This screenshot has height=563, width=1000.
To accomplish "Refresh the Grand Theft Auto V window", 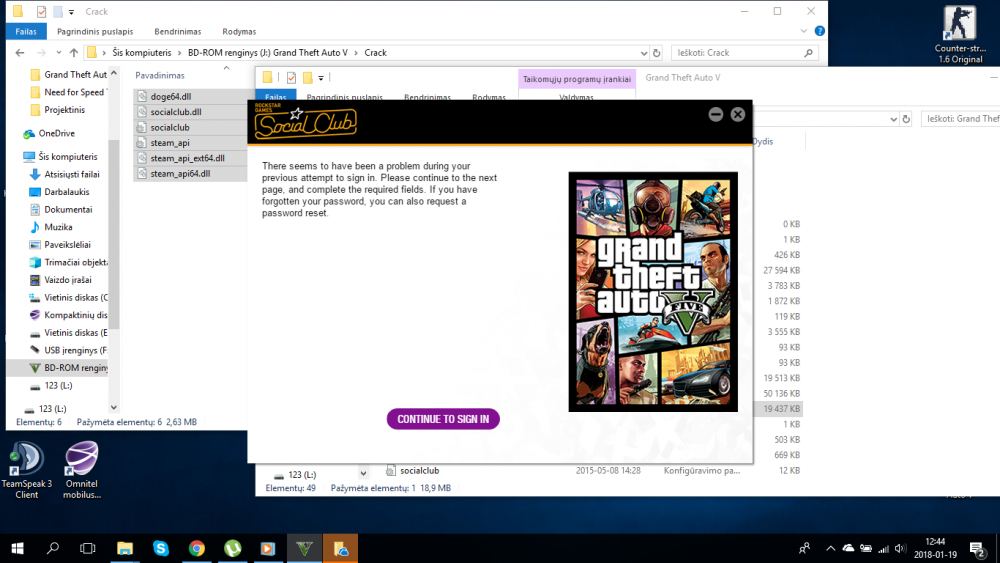I will coord(906,119).
